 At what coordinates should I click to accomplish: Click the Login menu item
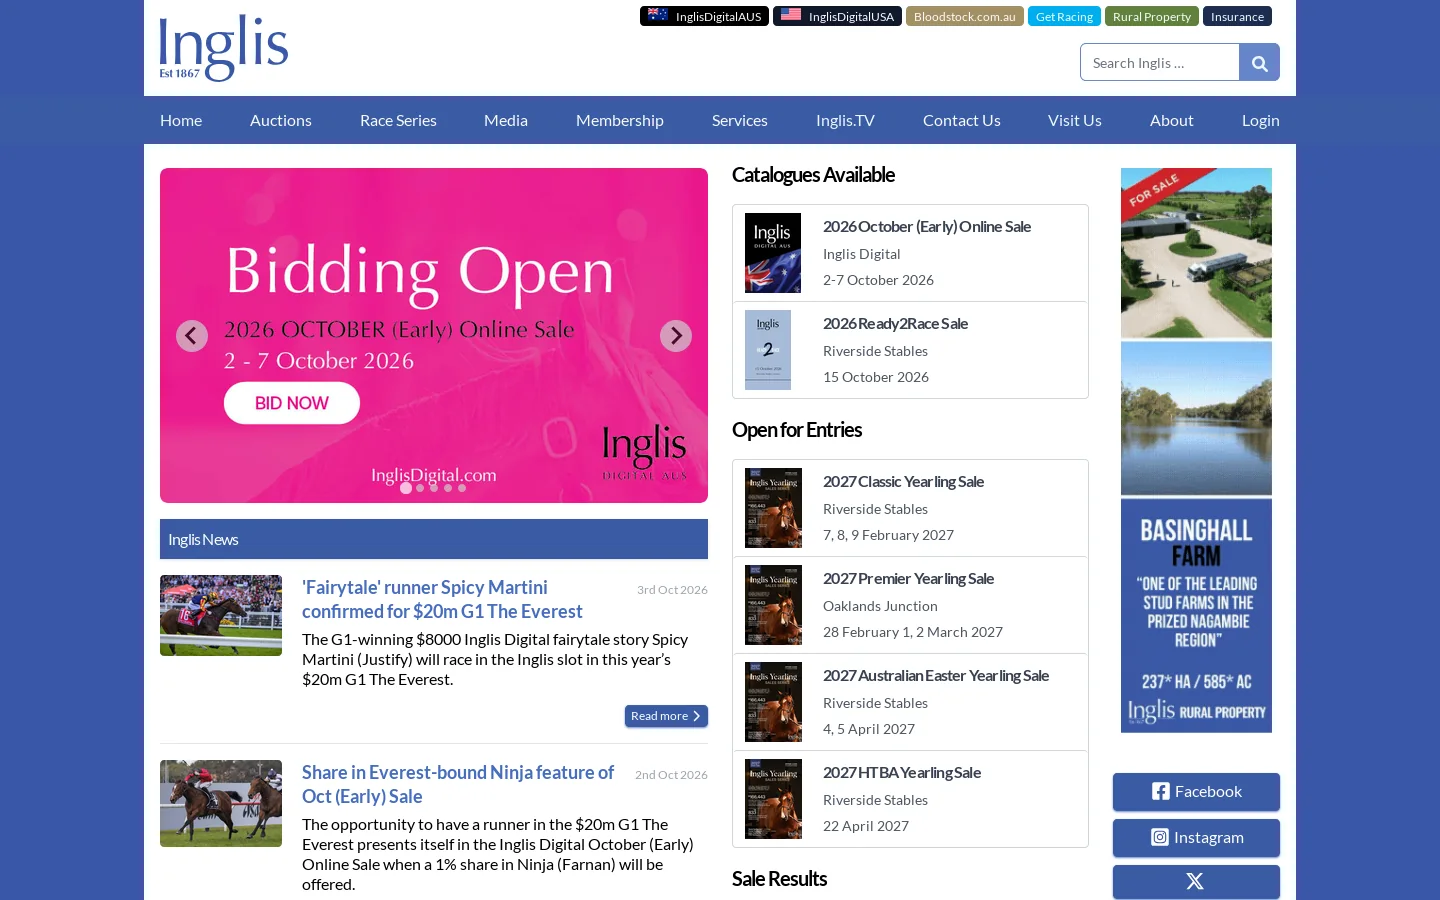[x=1261, y=120]
